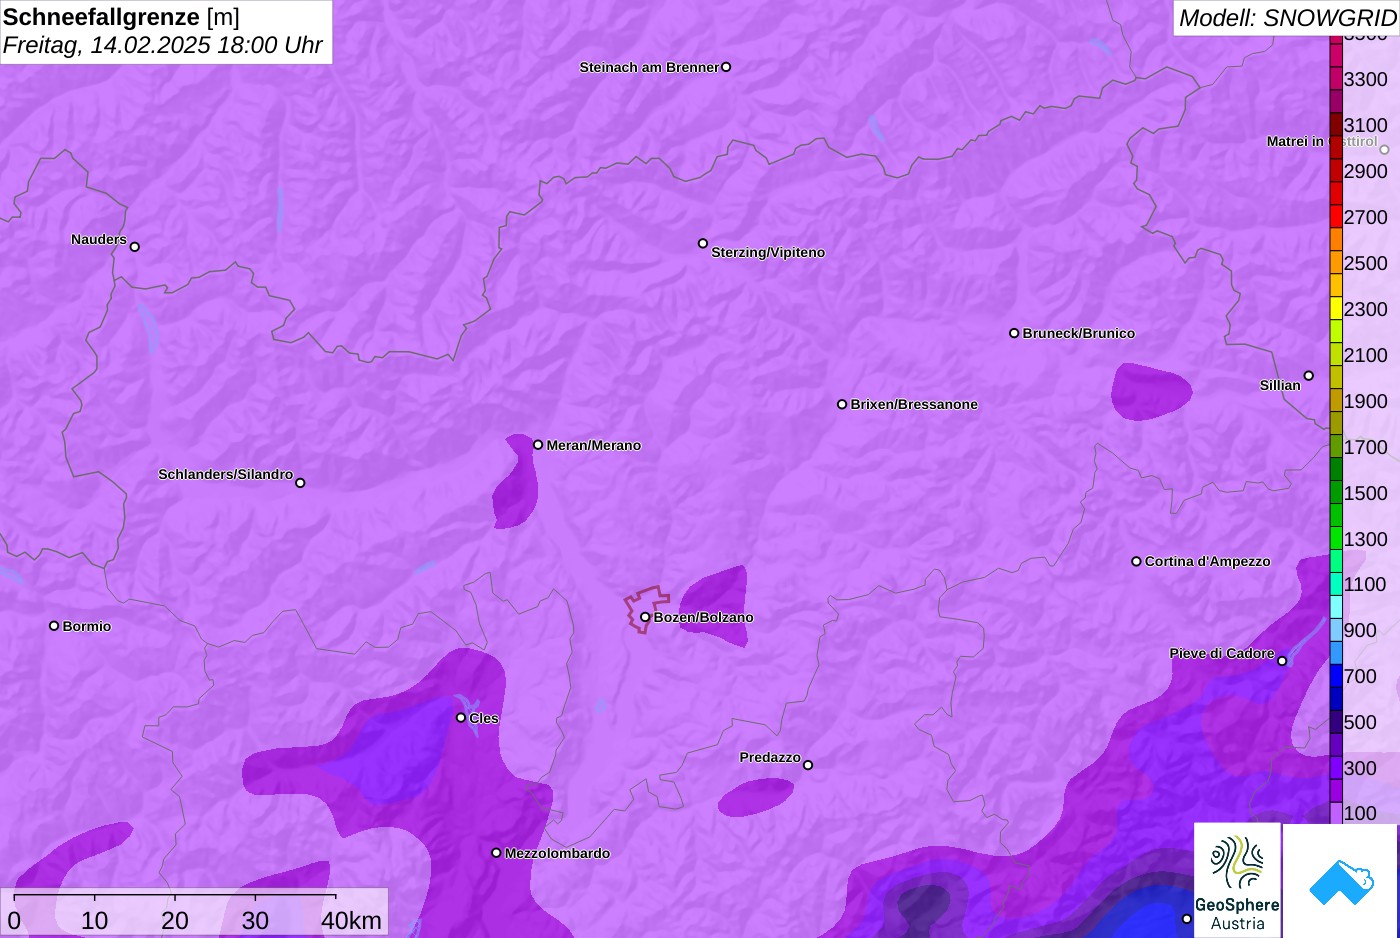Viewport: 1400px width, 938px height.
Task: Select the Nauders town marker
Action: pyautogui.click(x=135, y=247)
